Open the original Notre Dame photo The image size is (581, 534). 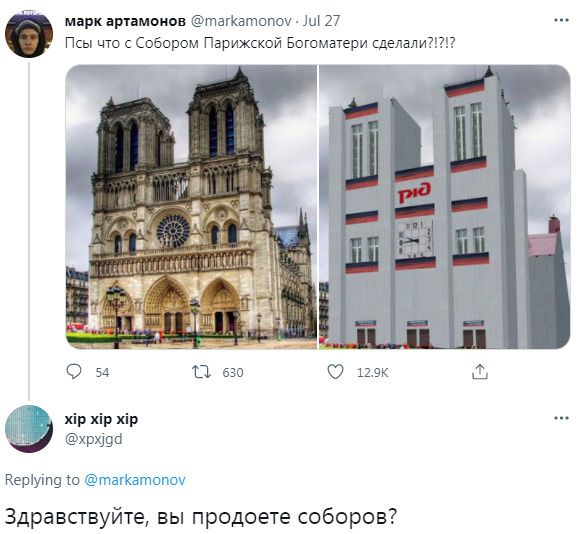click(x=191, y=207)
